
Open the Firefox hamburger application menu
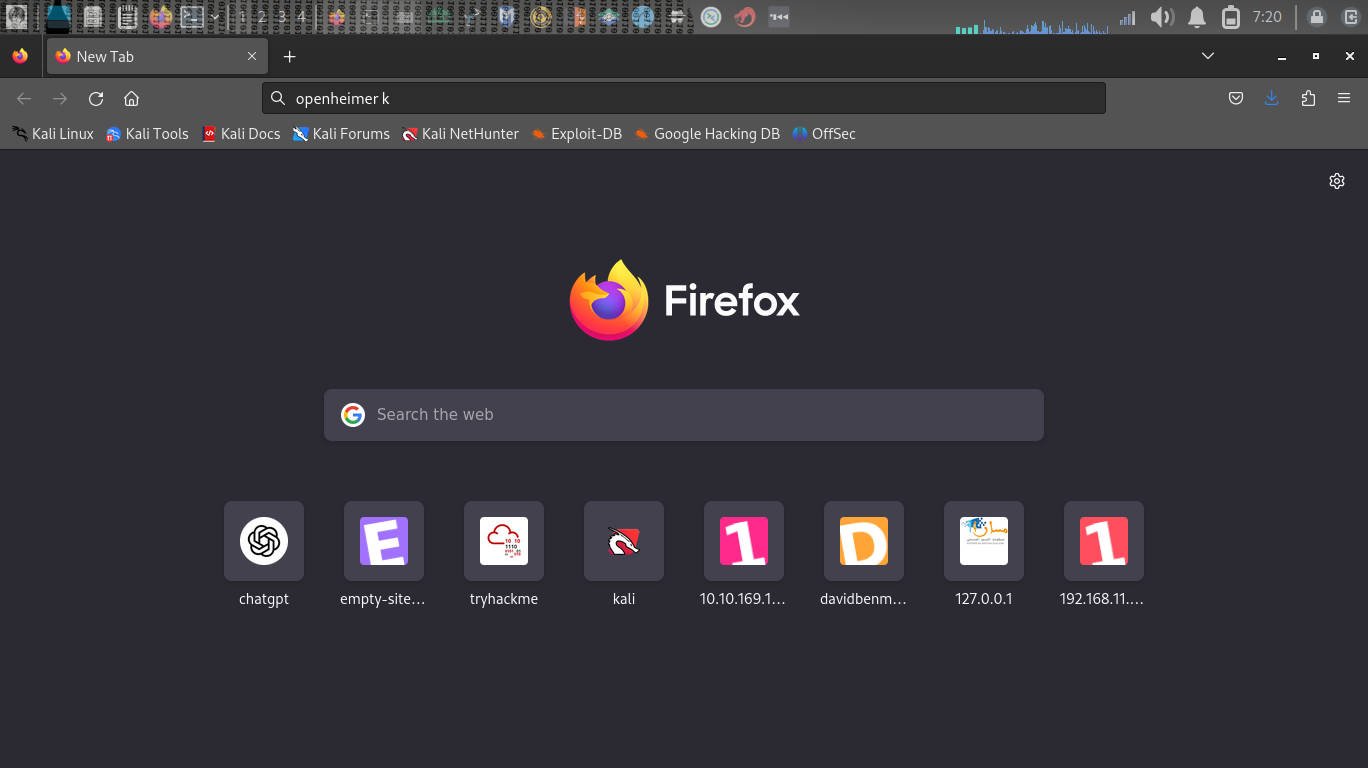1344,98
